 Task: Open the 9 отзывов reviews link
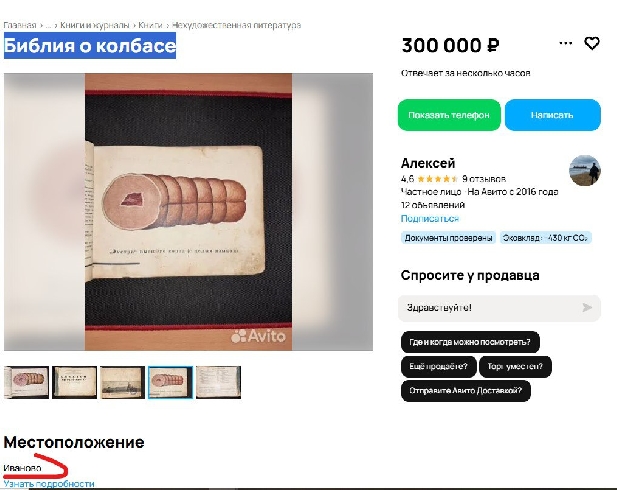tap(484, 179)
